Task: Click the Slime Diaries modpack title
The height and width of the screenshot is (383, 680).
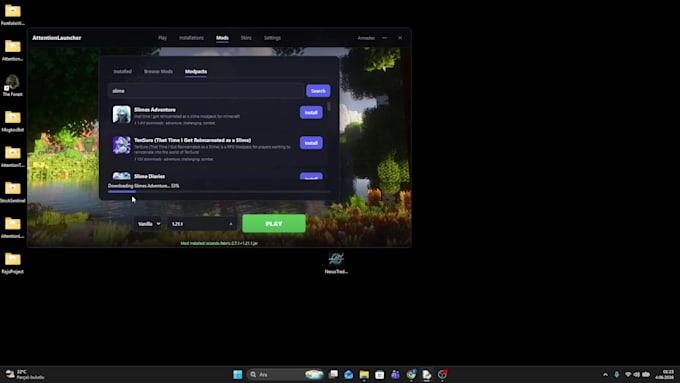Action: (149, 176)
